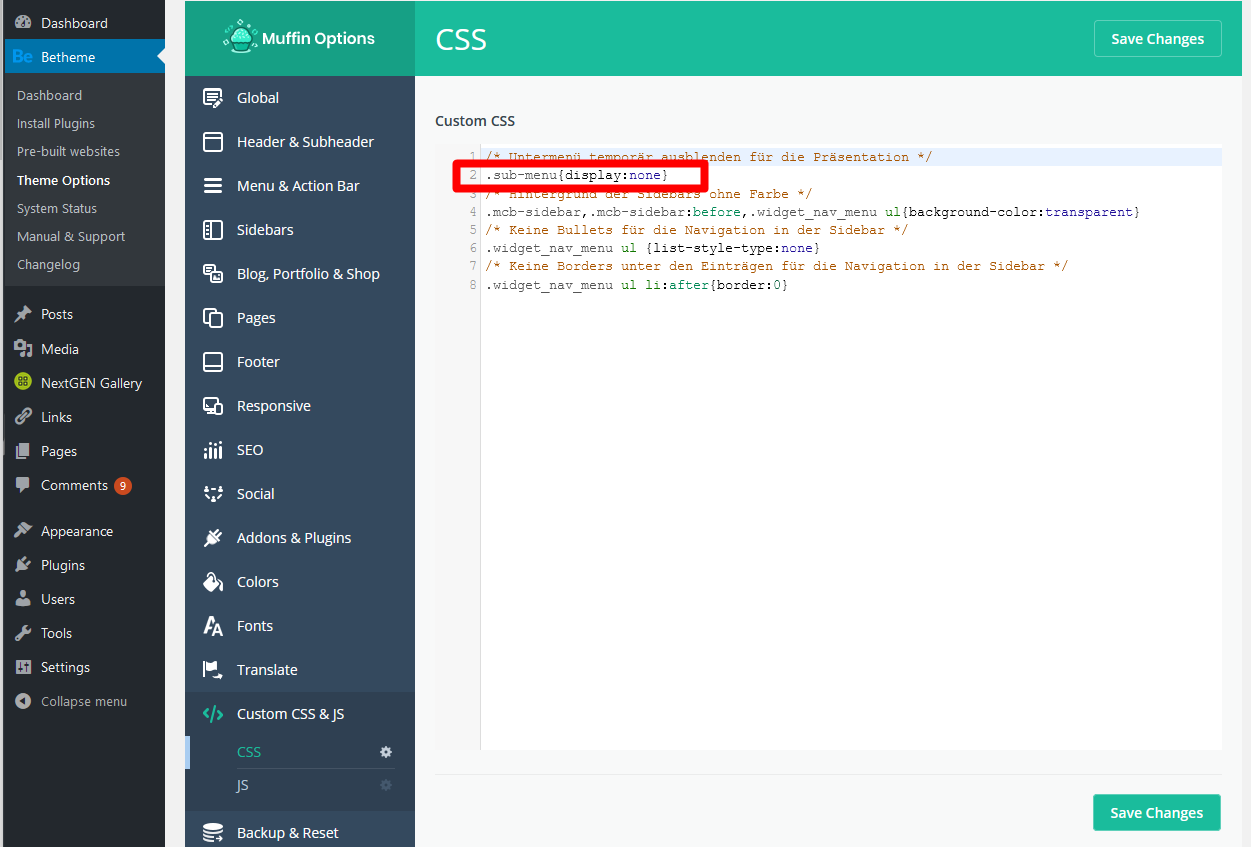Screen dimensions: 1251x847
Task: Click the Menu & Action Bar hamburger icon
Action: pyautogui.click(x=213, y=186)
